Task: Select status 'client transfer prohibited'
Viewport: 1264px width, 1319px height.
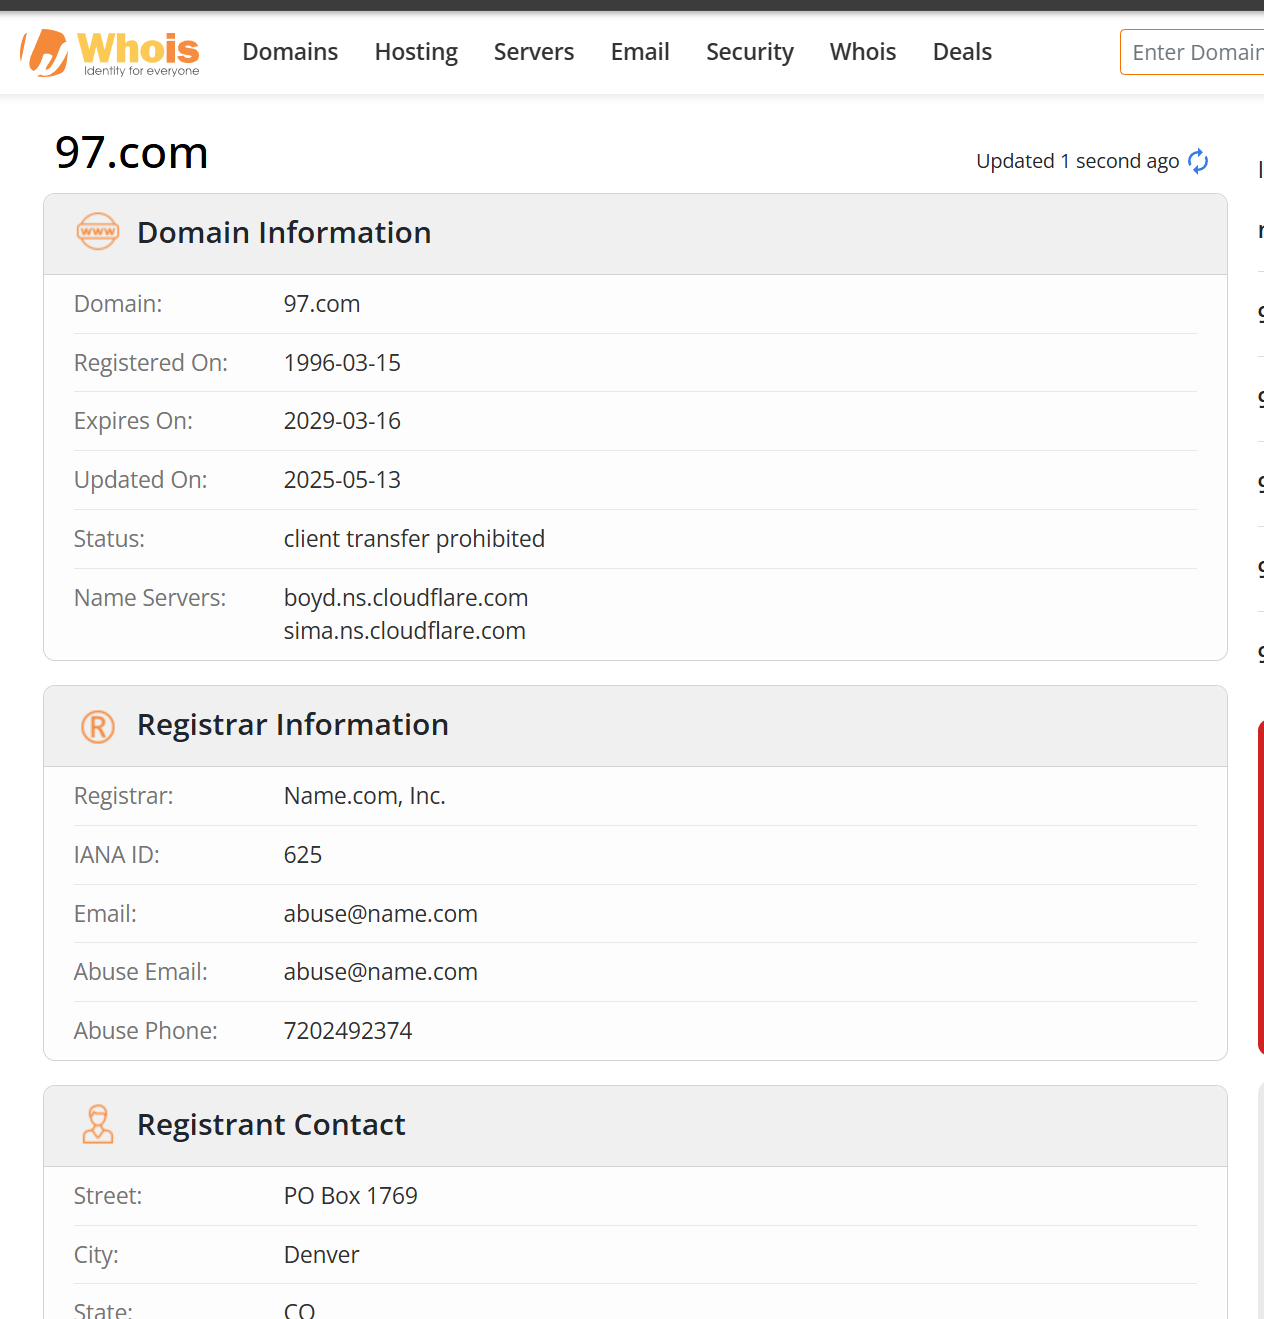Action: (414, 539)
